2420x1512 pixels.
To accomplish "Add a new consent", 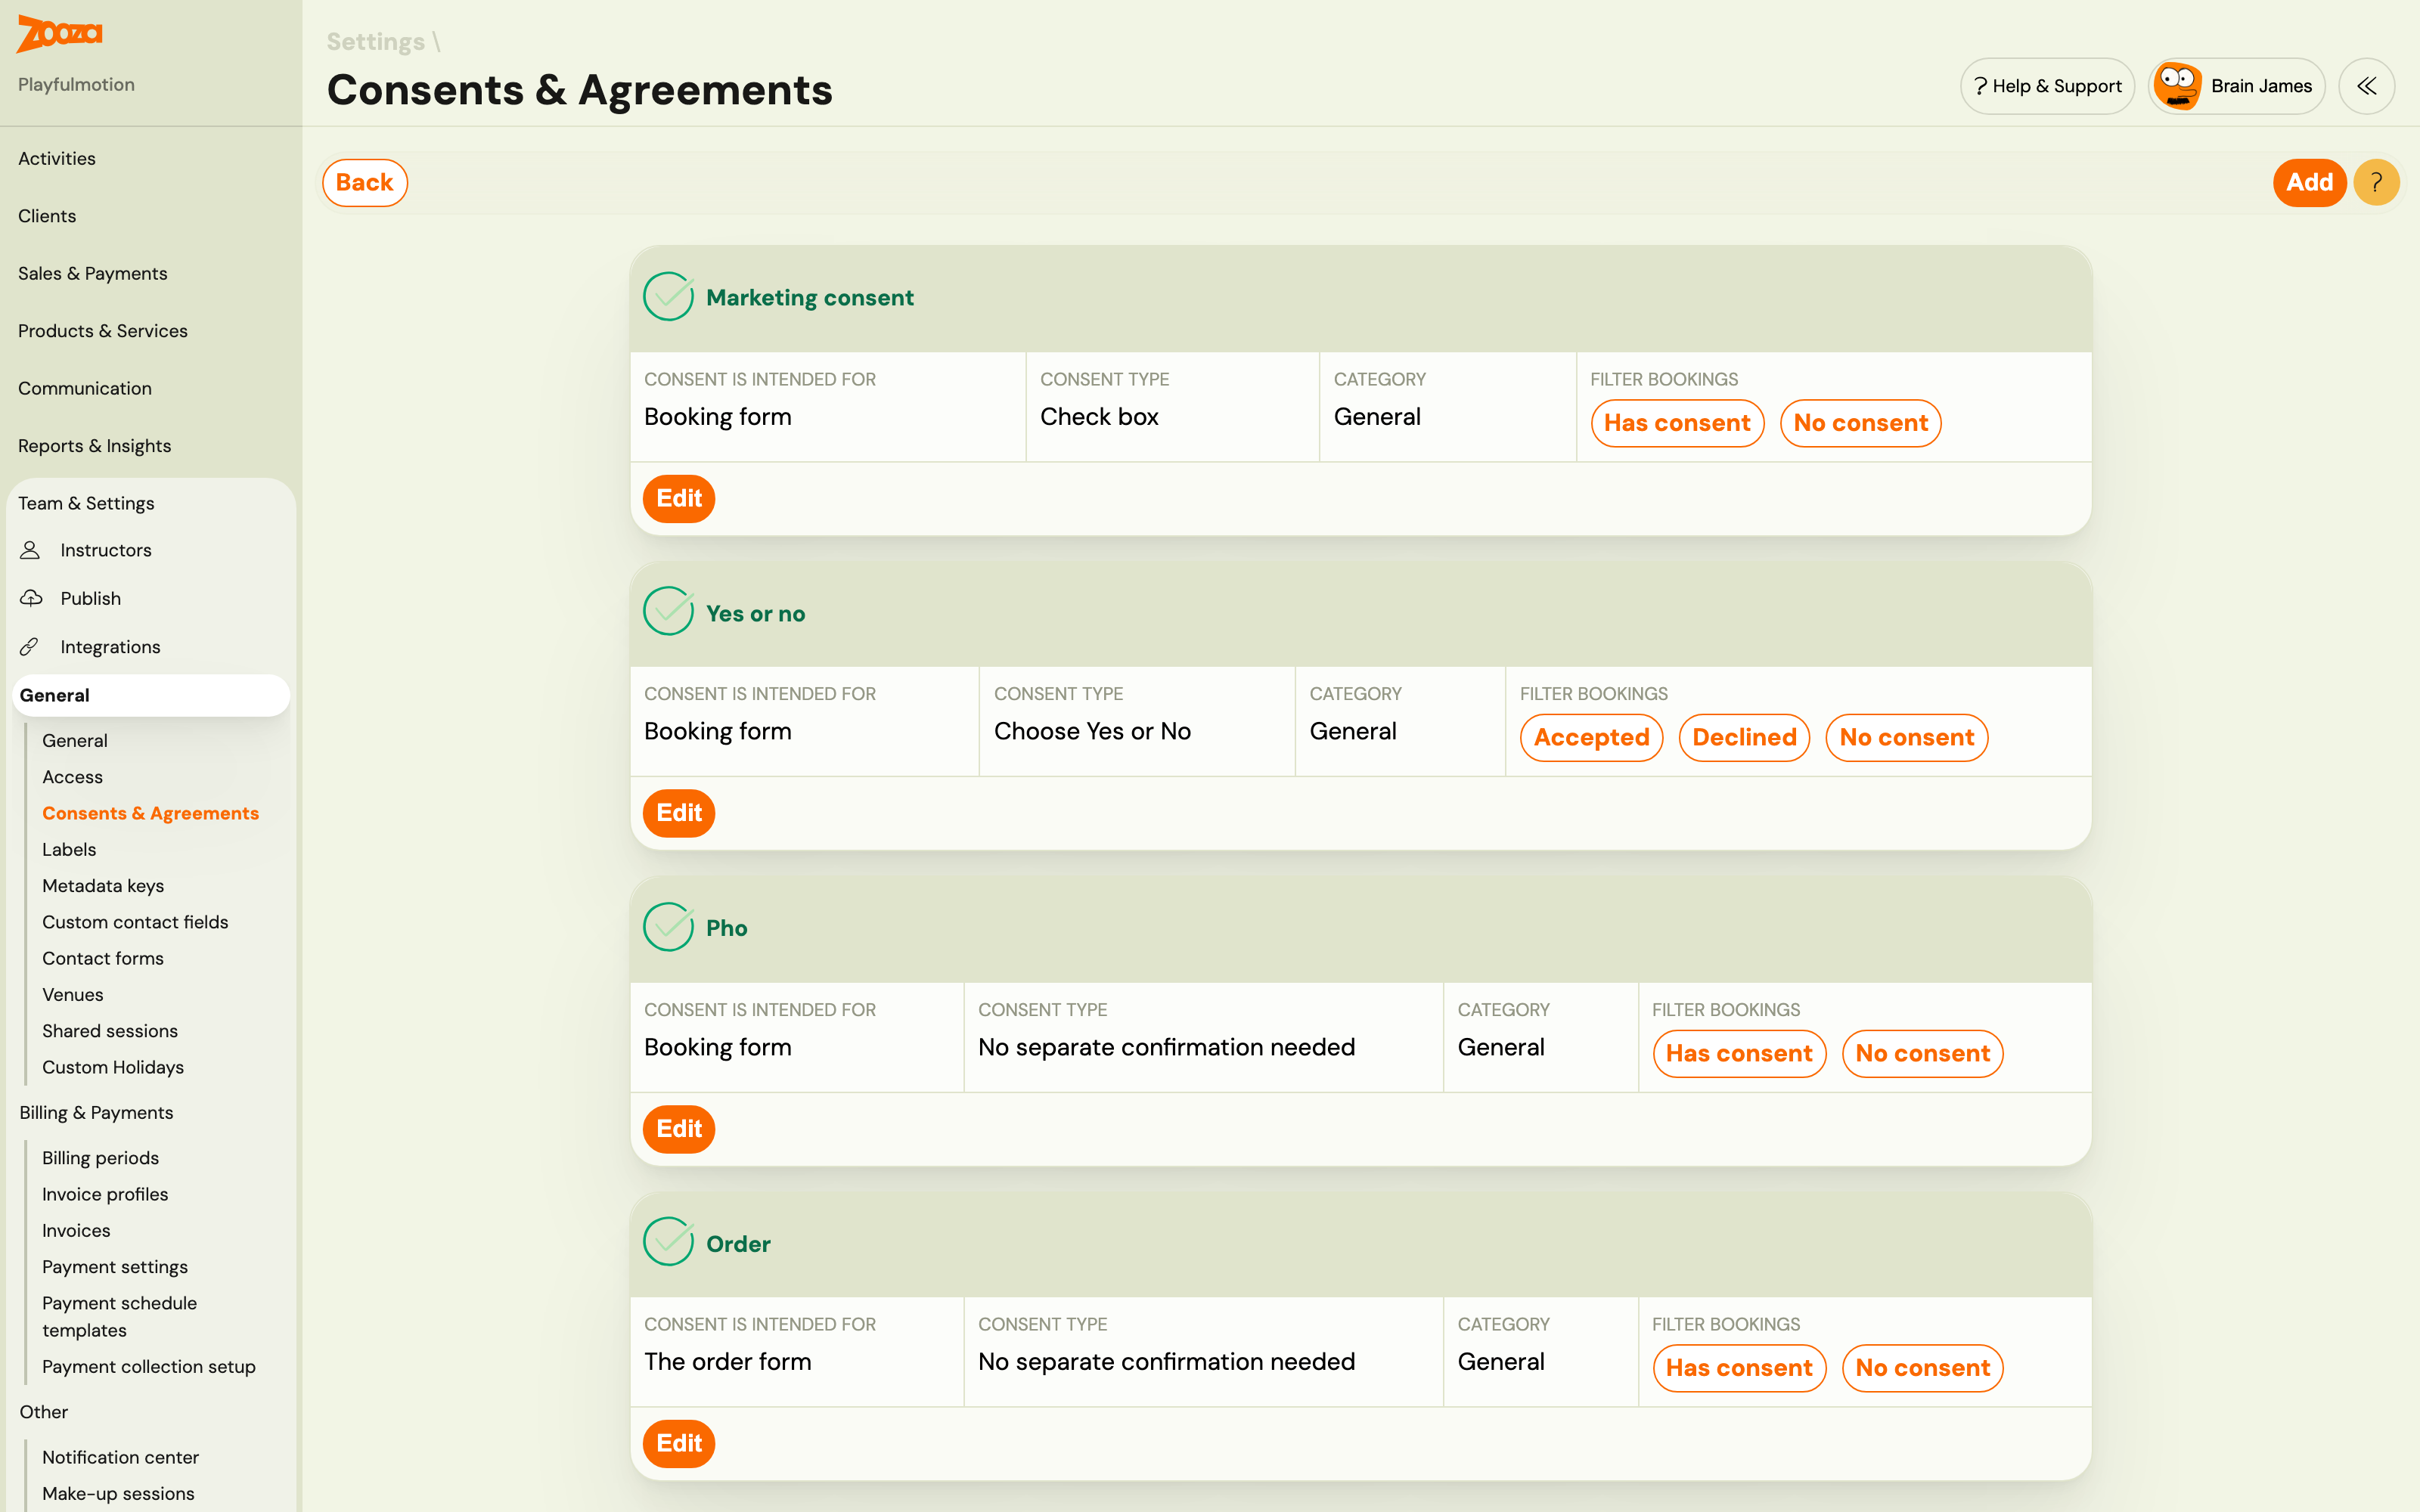I will (x=2309, y=183).
